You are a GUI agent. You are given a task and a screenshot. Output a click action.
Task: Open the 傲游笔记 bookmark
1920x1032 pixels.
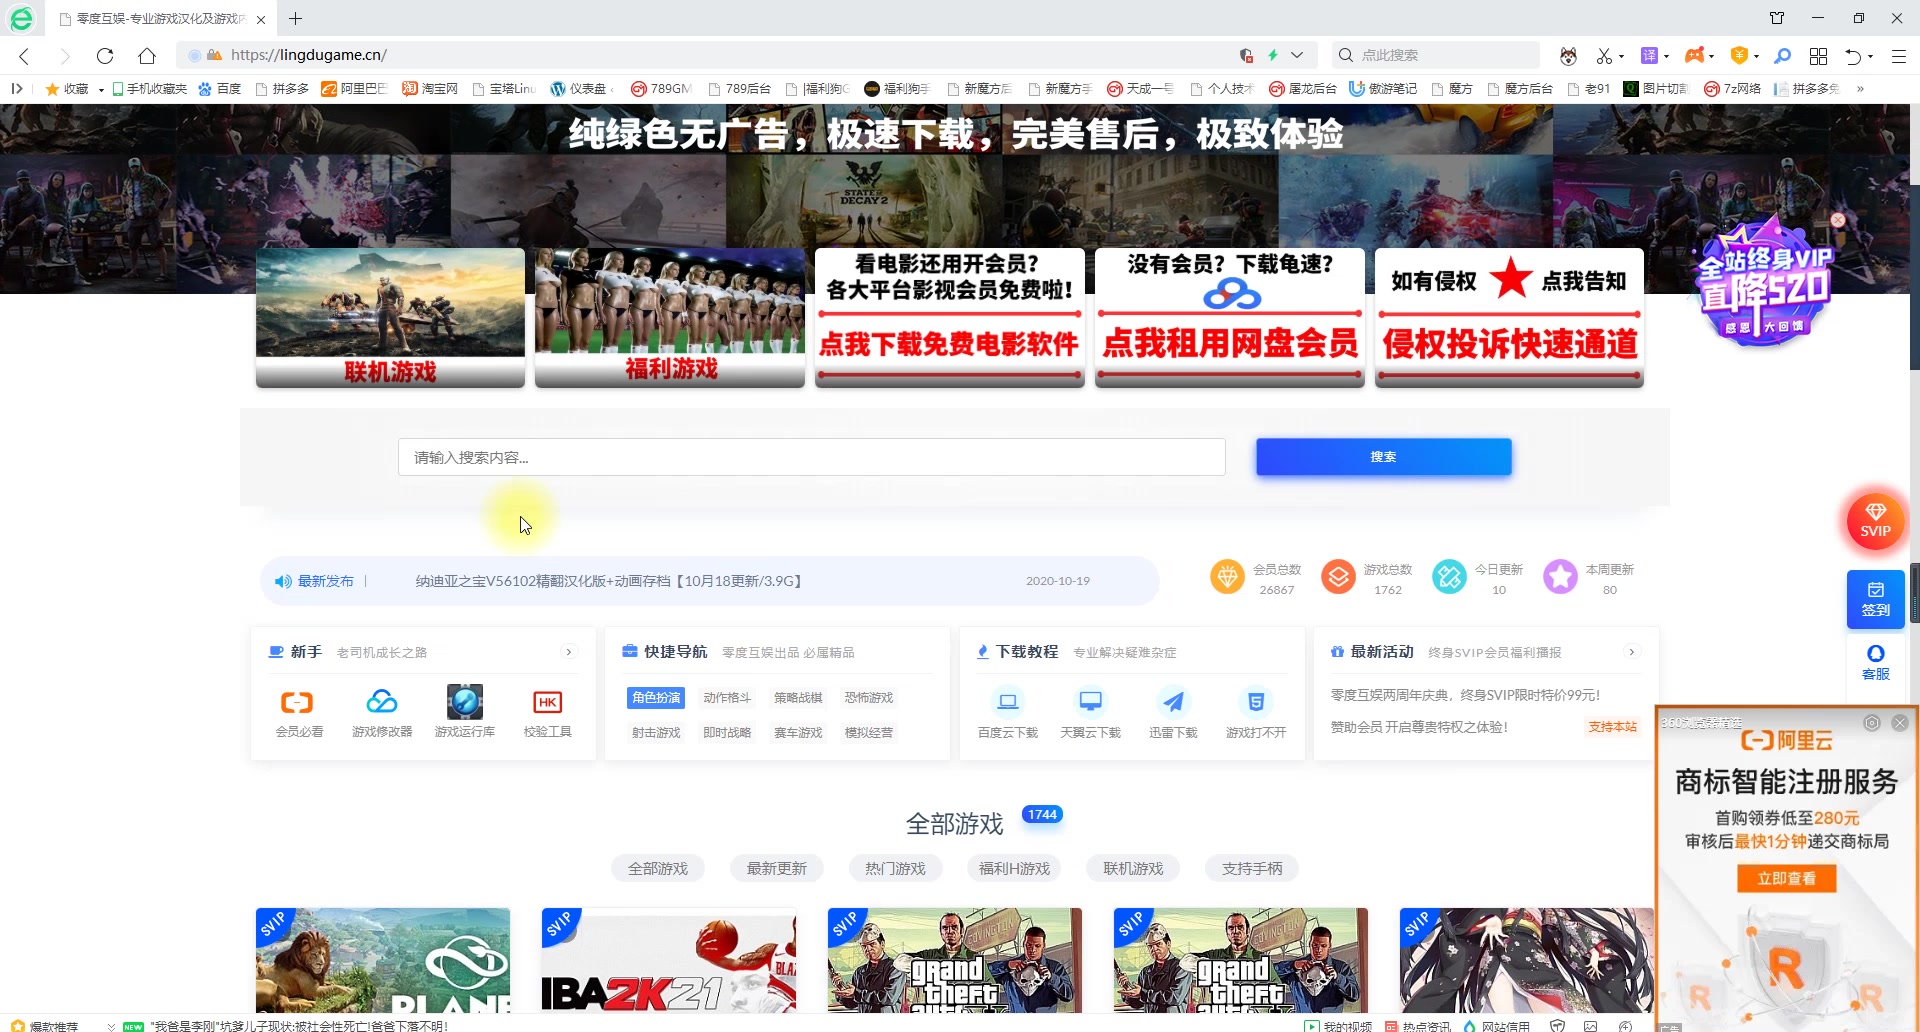point(1383,89)
